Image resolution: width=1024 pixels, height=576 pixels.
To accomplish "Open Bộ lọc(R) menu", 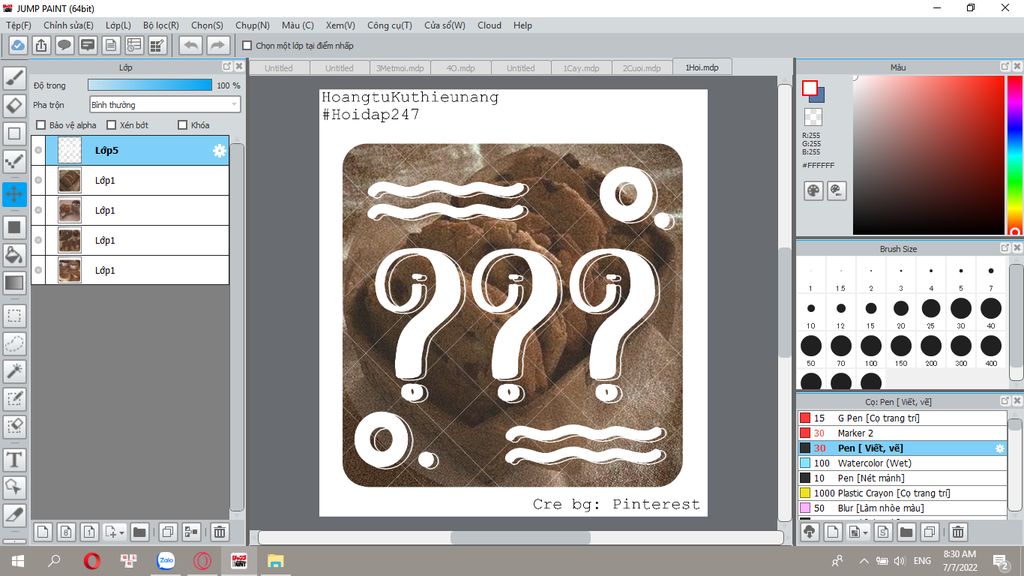I will click(161, 25).
